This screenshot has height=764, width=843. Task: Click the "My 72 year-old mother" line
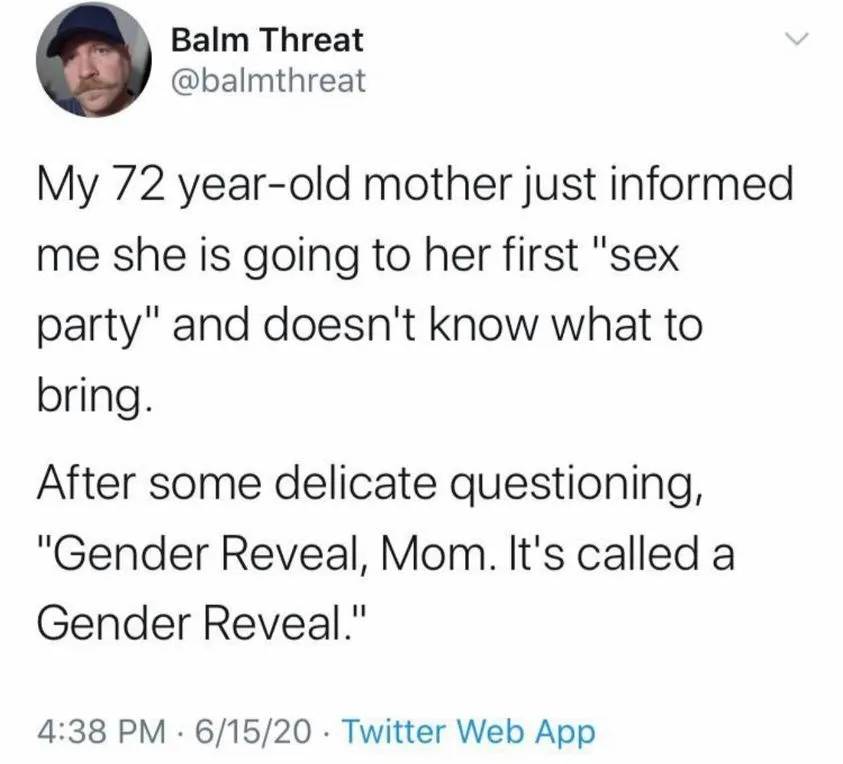click(x=415, y=185)
